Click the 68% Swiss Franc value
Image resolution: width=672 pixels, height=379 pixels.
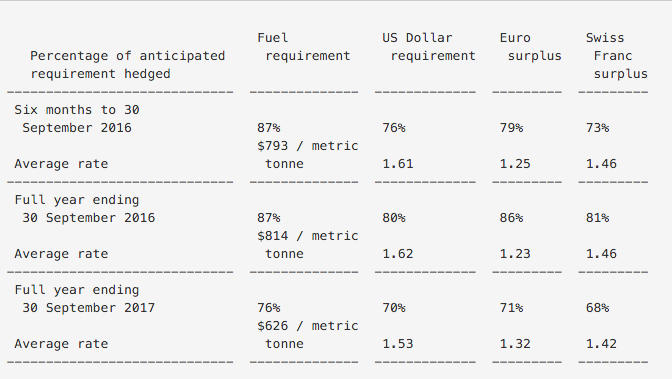pyautogui.click(x=597, y=308)
